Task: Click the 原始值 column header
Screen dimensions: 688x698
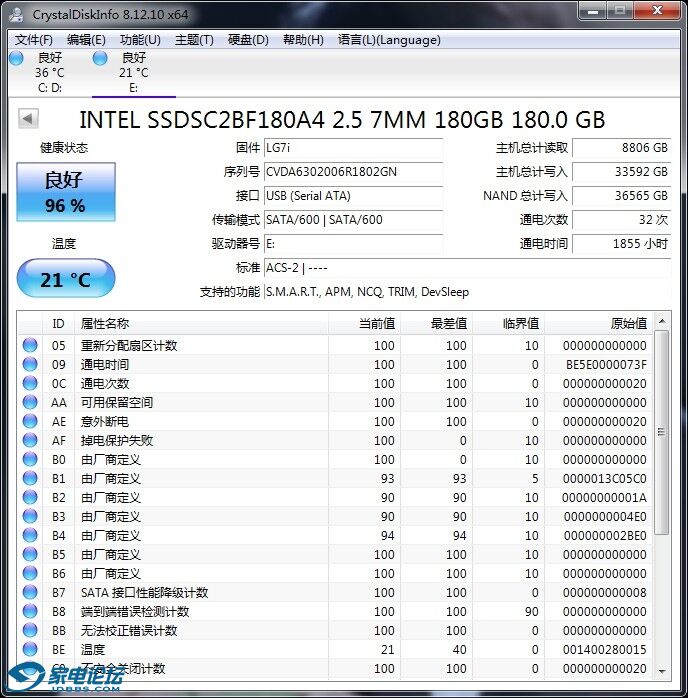Action: 599,324
